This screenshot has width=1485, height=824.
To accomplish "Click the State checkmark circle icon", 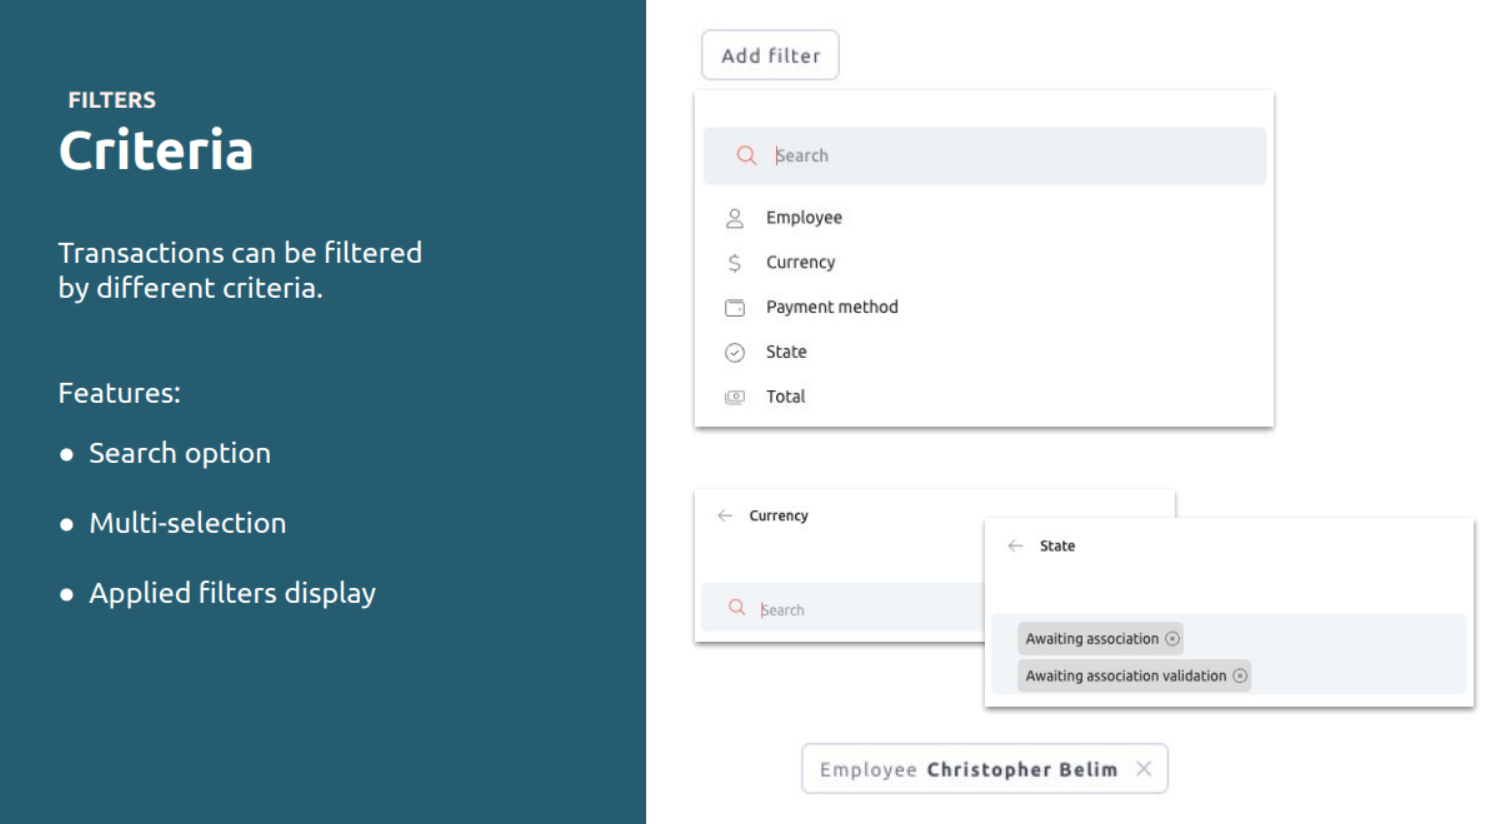I will 734,352.
